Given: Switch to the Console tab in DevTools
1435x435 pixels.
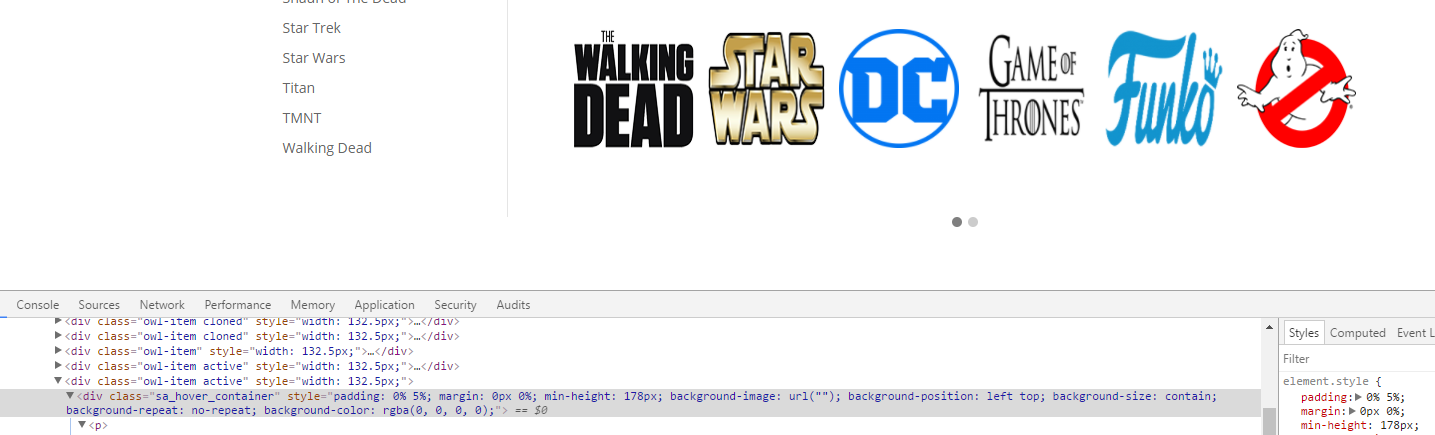Looking at the screenshot, I should [x=38, y=305].
